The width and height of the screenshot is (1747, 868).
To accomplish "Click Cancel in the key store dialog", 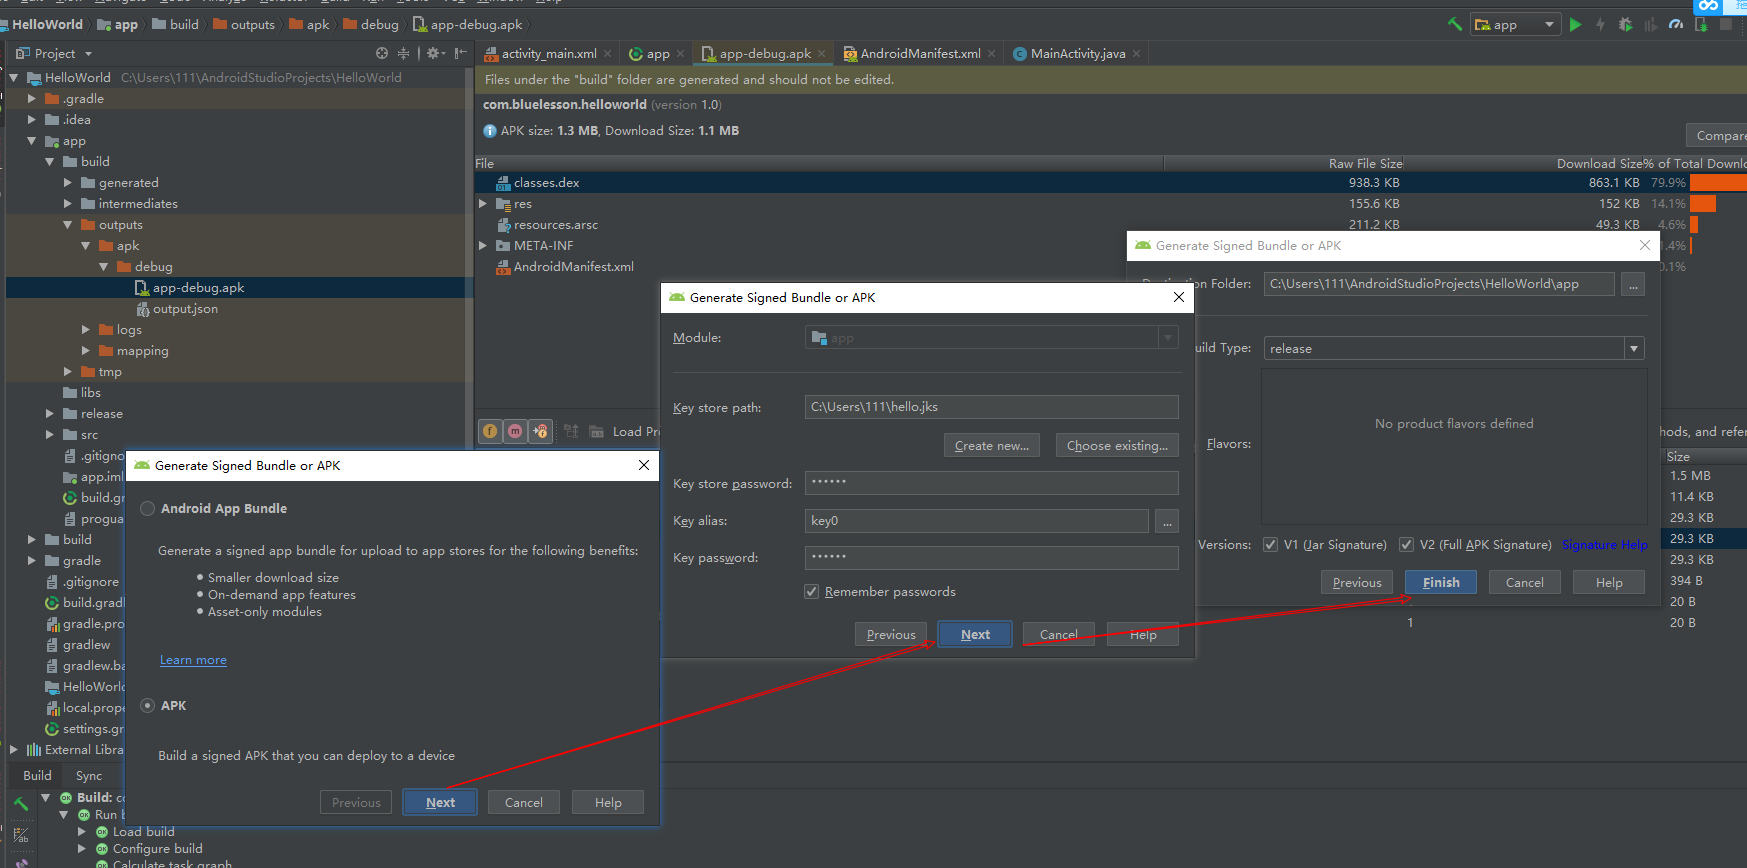I will coord(1059,635).
